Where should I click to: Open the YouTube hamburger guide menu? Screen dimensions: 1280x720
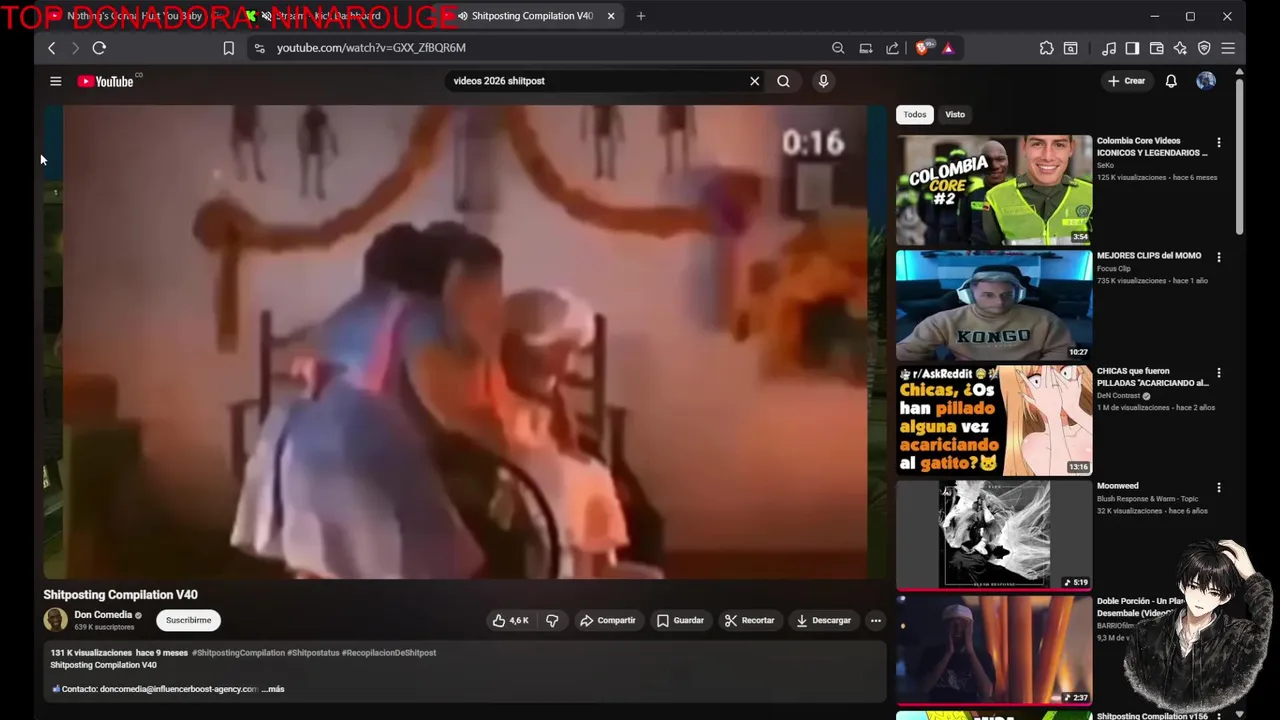pos(56,81)
